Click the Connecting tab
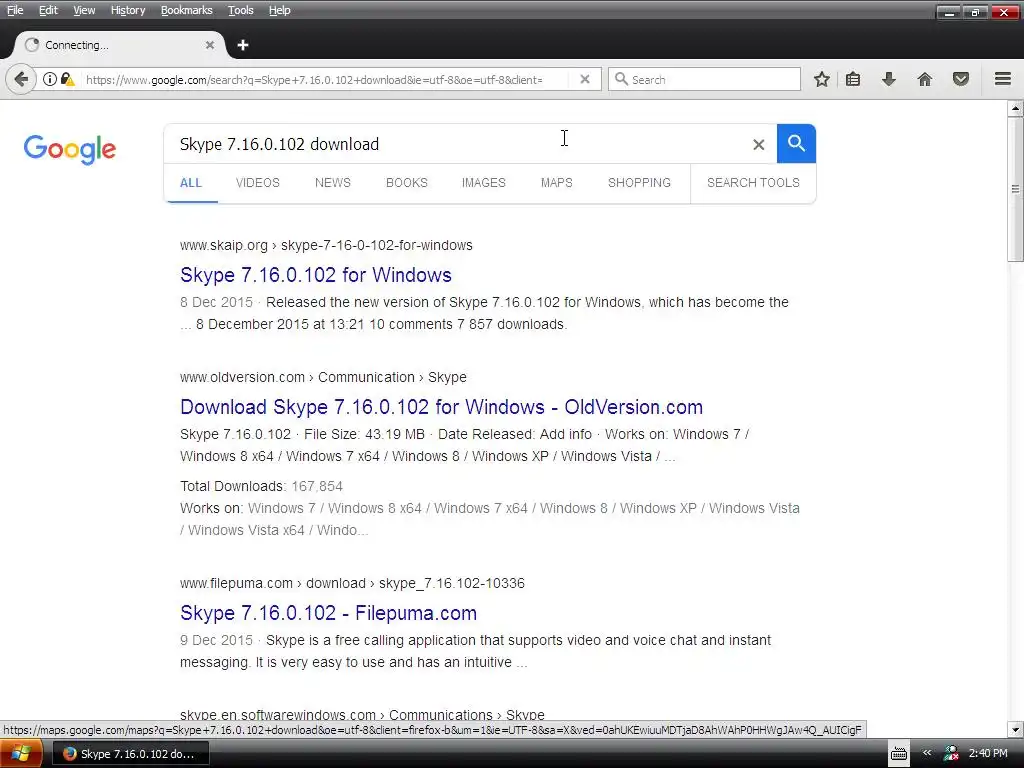Screen dimensions: 1024x768 coord(120,45)
